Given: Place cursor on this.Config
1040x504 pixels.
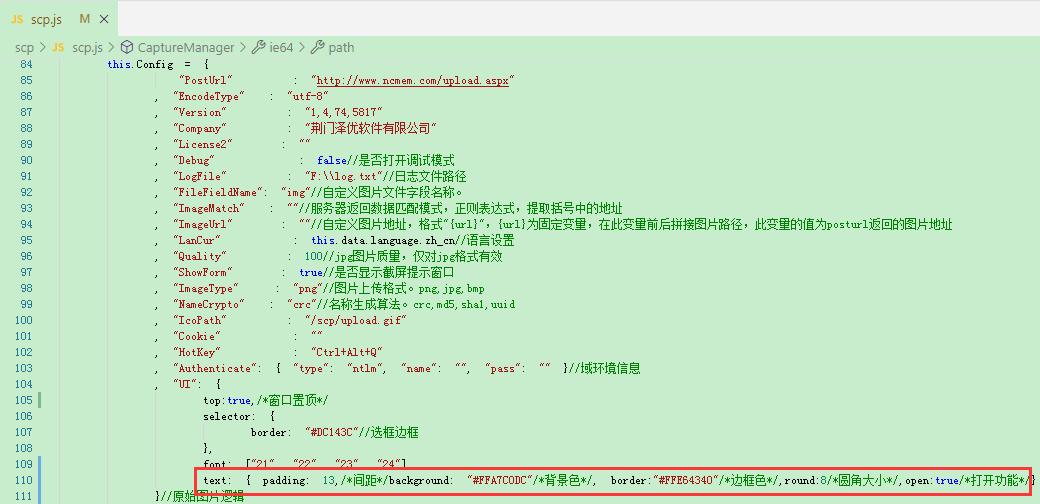Looking at the screenshot, I should point(140,64).
